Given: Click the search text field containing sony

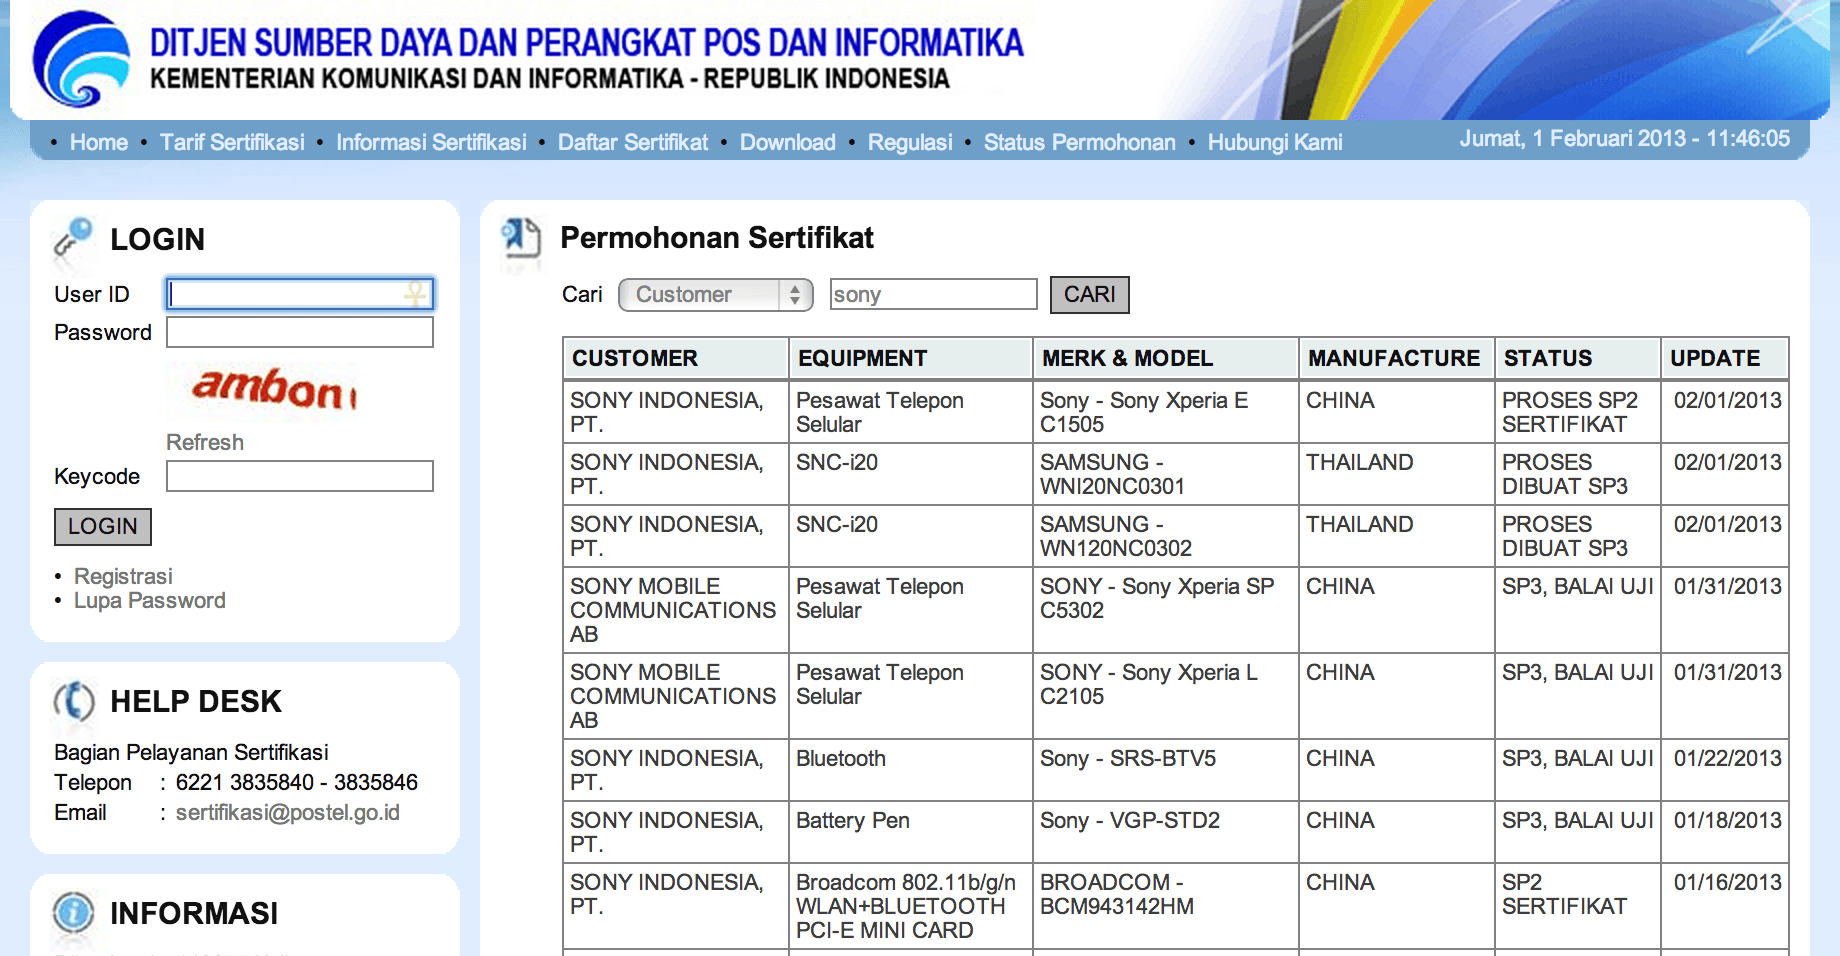Looking at the screenshot, I should tap(934, 294).
